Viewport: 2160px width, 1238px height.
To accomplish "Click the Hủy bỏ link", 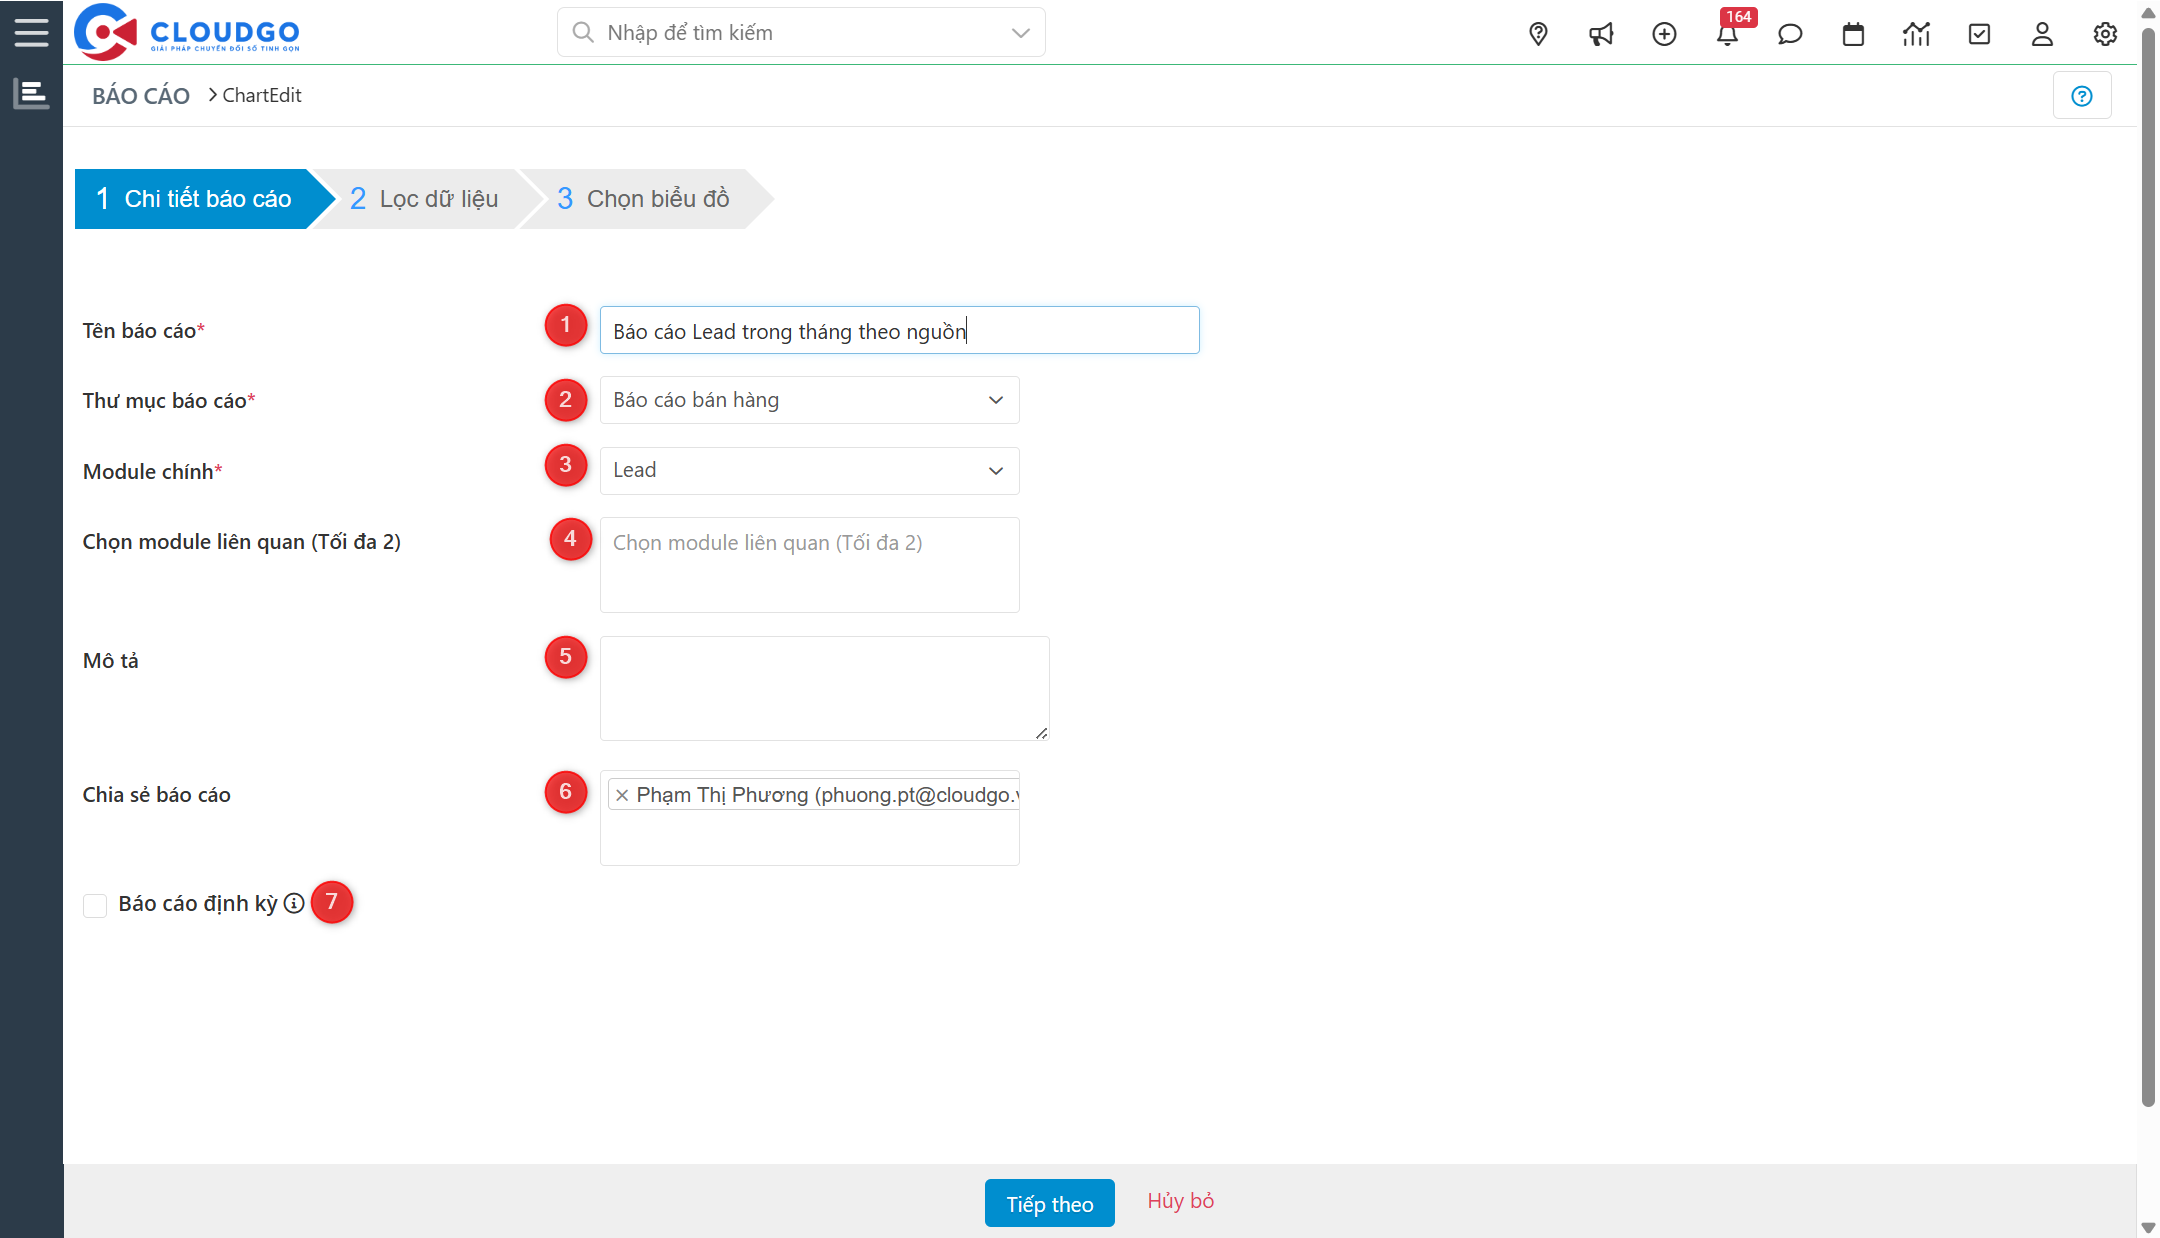I will coord(1180,1202).
